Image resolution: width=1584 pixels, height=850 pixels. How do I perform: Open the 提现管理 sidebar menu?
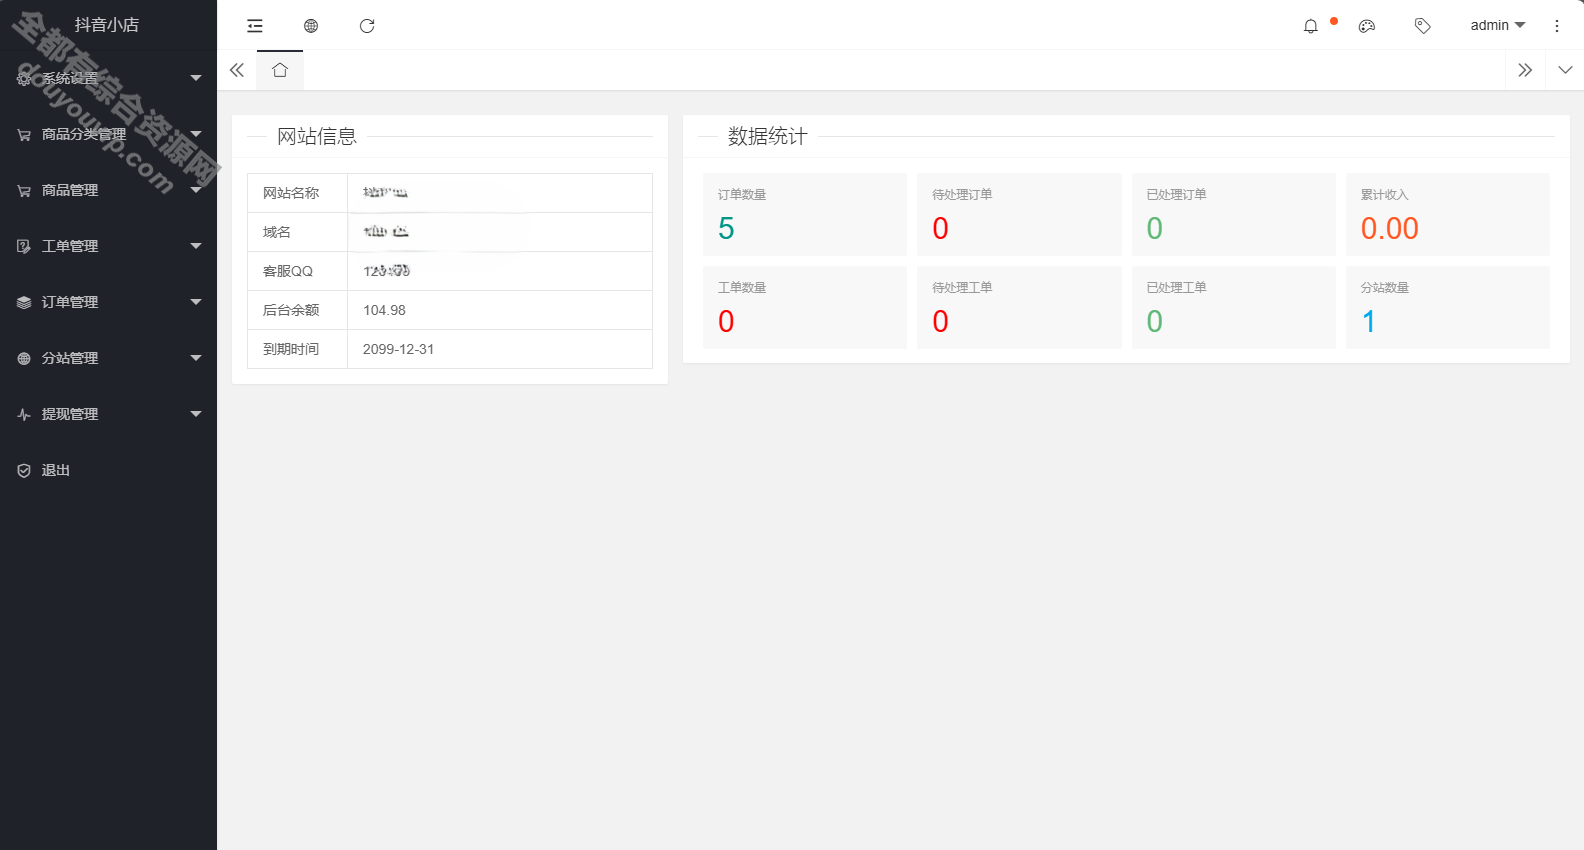click(108, 414)
